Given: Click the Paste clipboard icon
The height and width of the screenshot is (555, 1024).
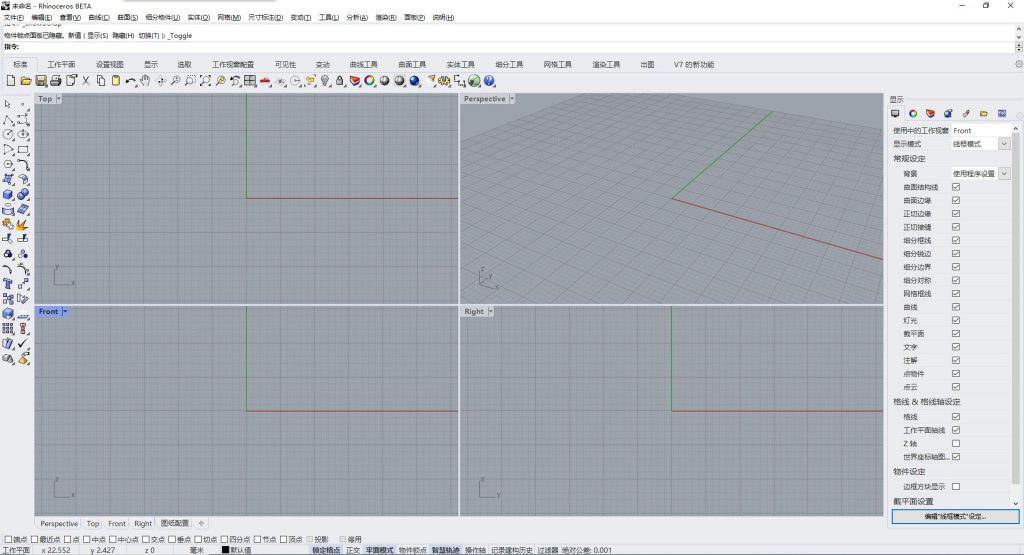Looking at the screenshot, I should pos(116,81).
